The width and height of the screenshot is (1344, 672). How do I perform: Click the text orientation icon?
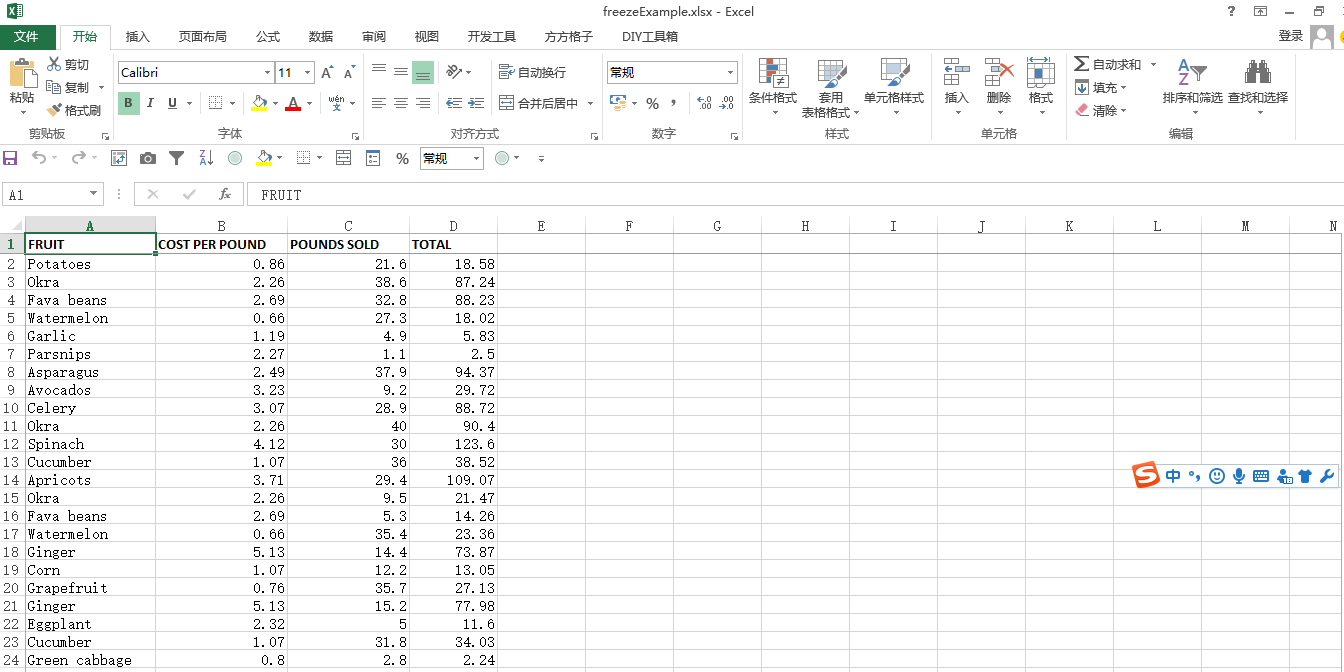pos(454,72)
